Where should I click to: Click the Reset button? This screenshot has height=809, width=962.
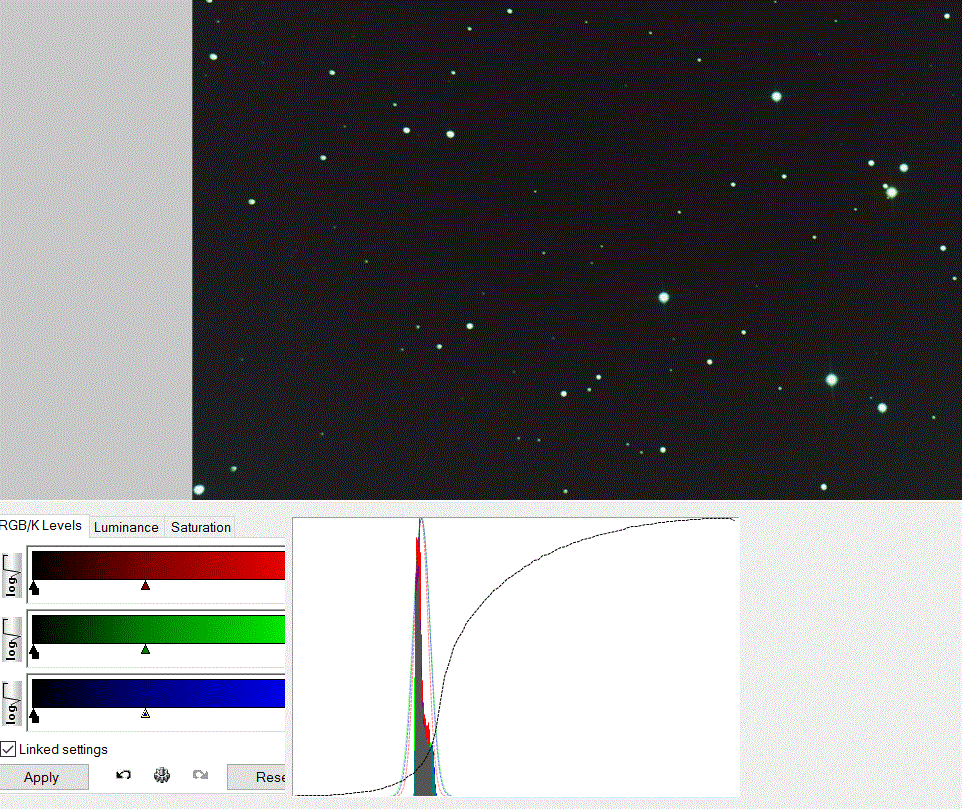[258, 777]
